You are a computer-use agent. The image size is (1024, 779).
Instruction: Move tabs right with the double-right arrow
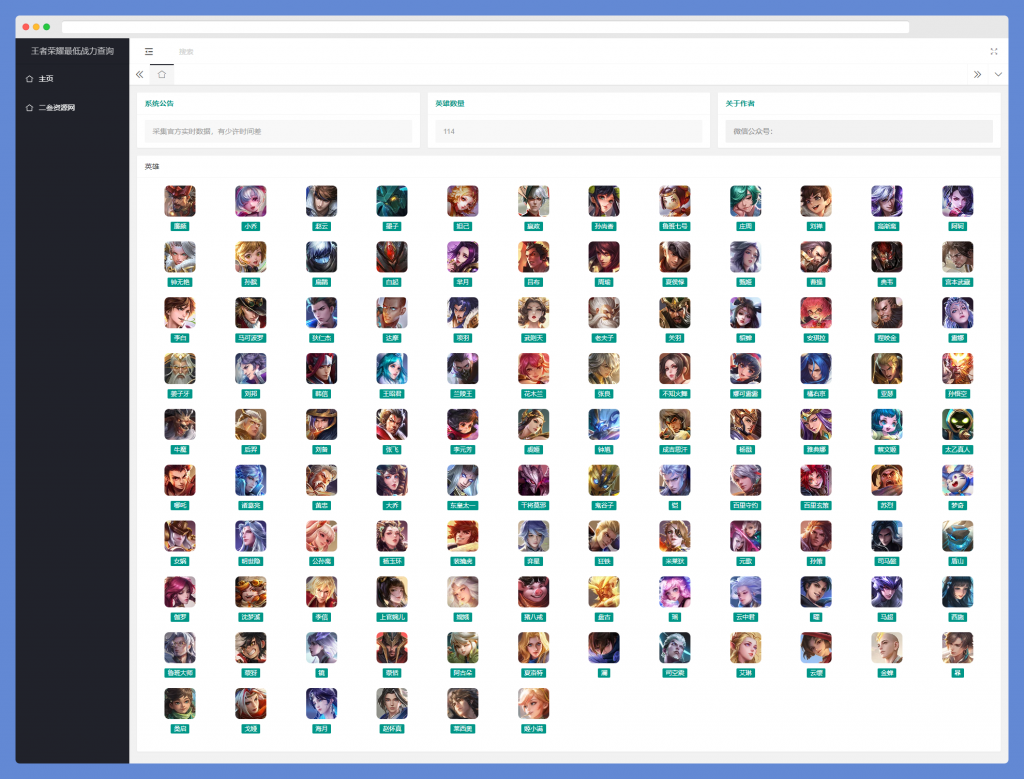(977, 74)
